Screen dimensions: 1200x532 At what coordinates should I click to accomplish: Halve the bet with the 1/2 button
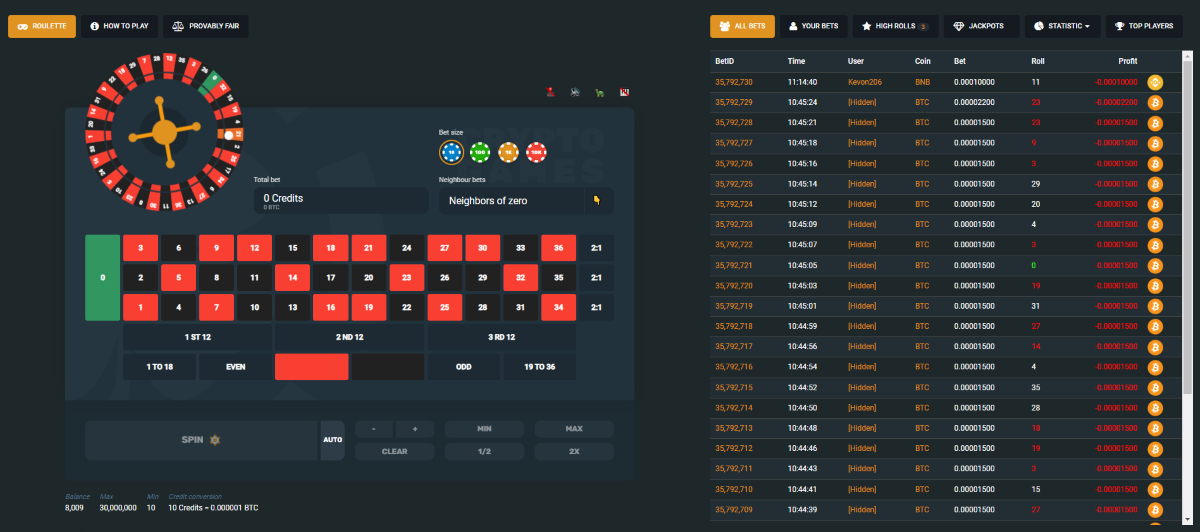484,451
